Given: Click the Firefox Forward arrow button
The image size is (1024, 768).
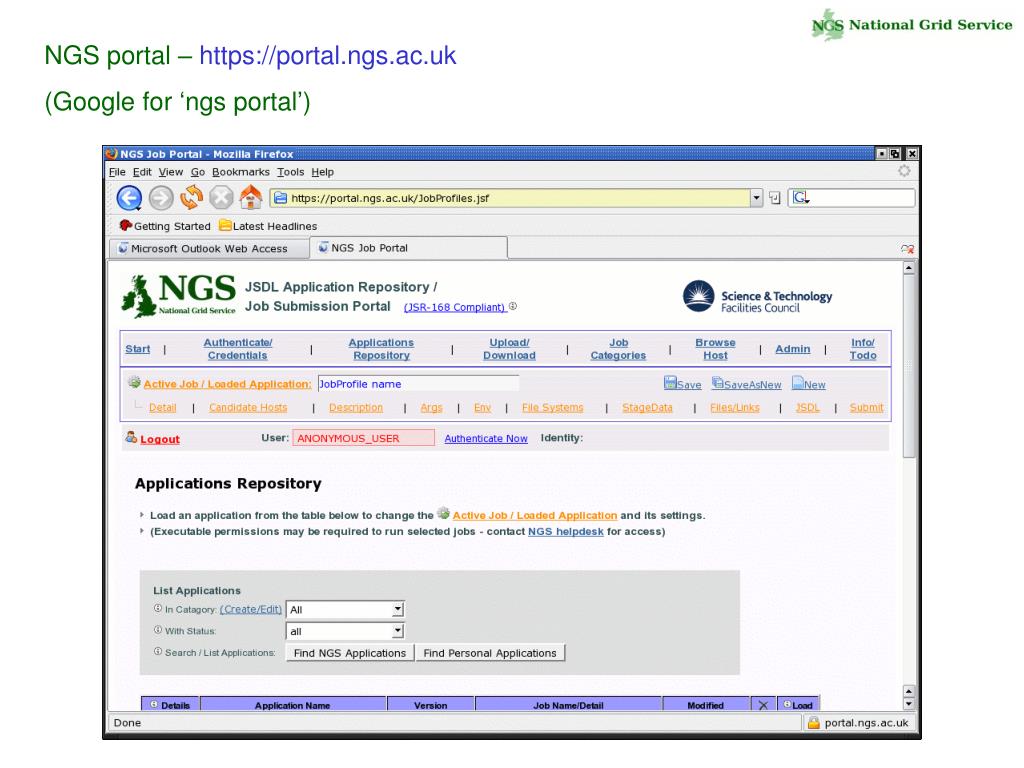Looking at the screenshot, I should coord(161,198).
